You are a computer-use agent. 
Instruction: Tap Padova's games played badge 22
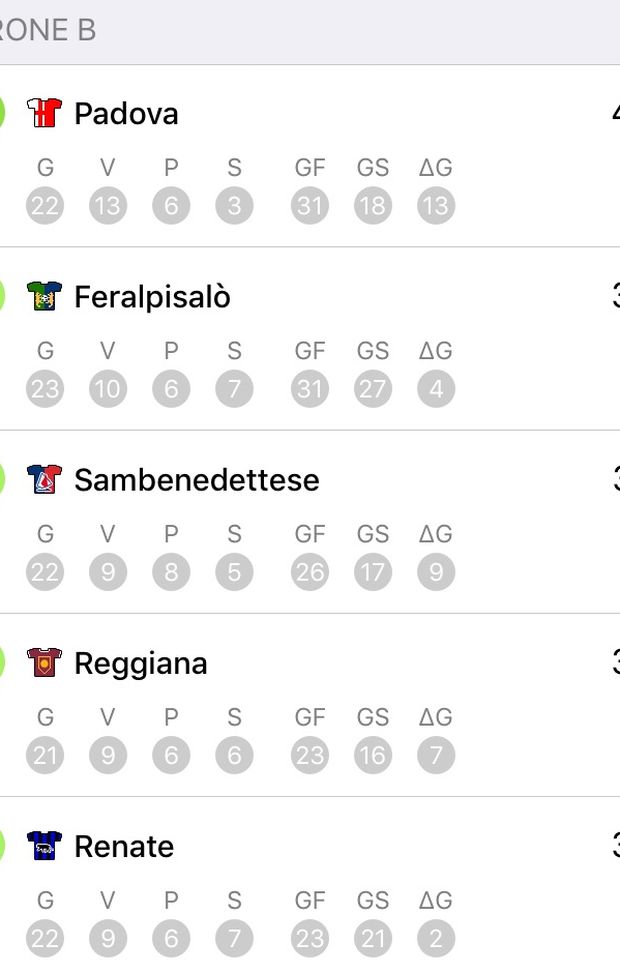[x=45, y=205]
